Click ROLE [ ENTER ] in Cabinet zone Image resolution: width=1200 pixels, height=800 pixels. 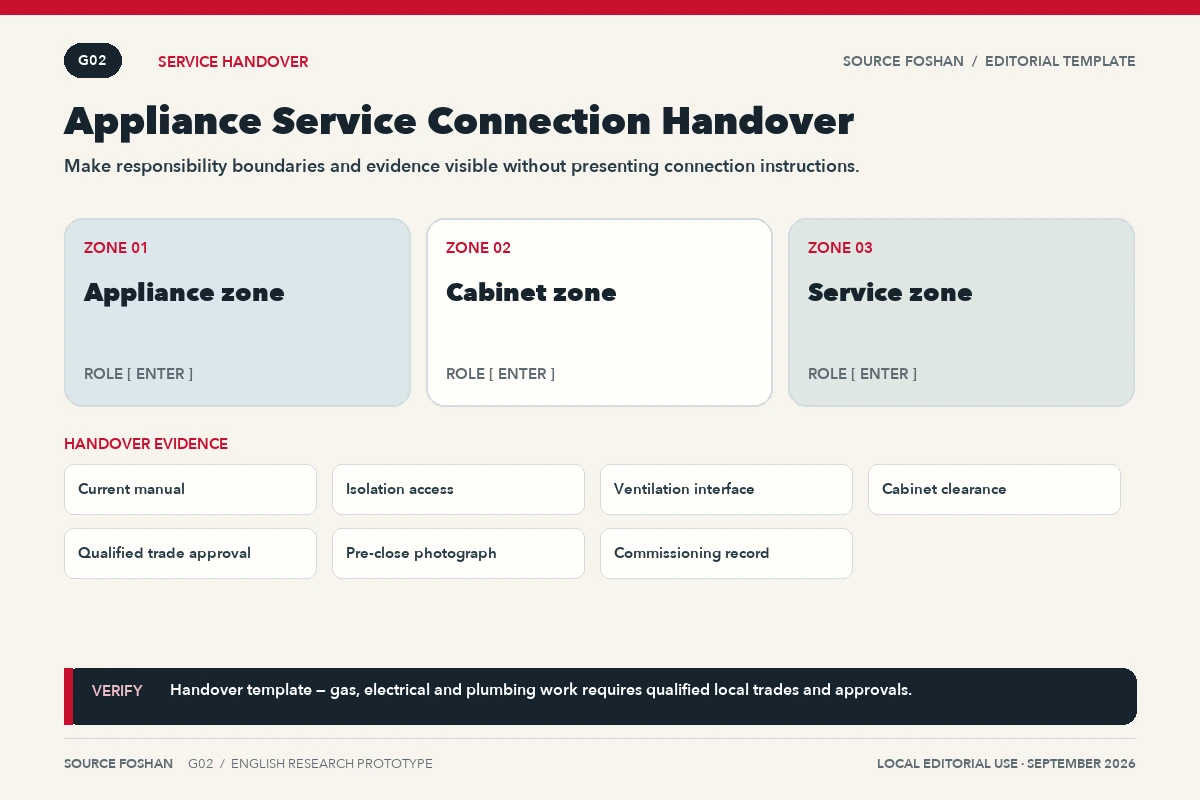pyautogui.click(x=501, y=374)
